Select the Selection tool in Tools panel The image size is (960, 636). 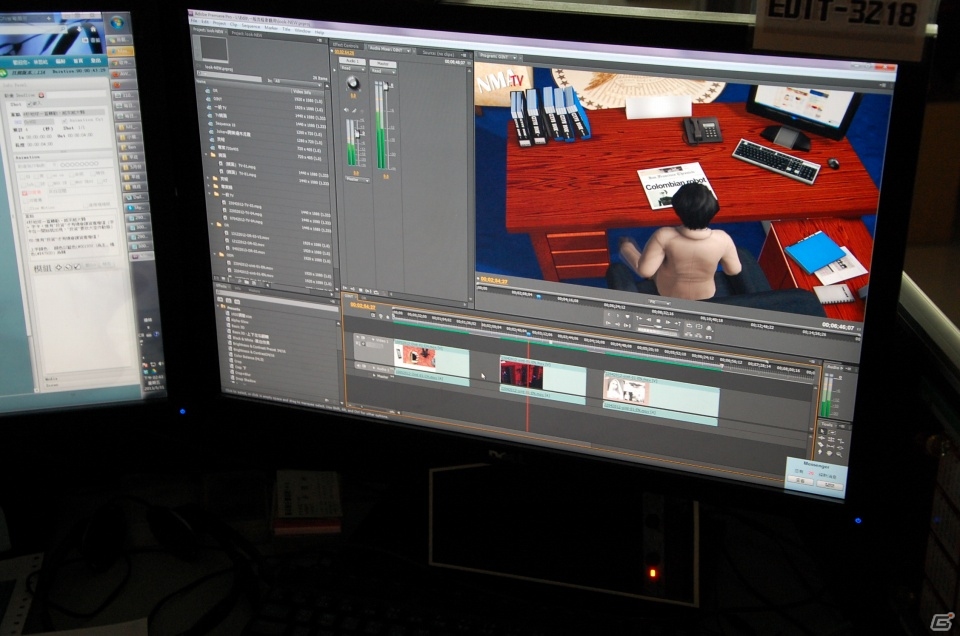tap(822, 432)
